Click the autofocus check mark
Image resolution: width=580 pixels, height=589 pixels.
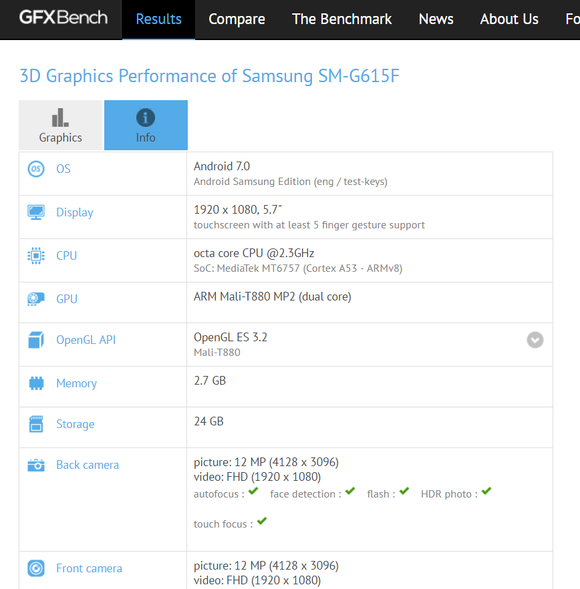(253, 491)
